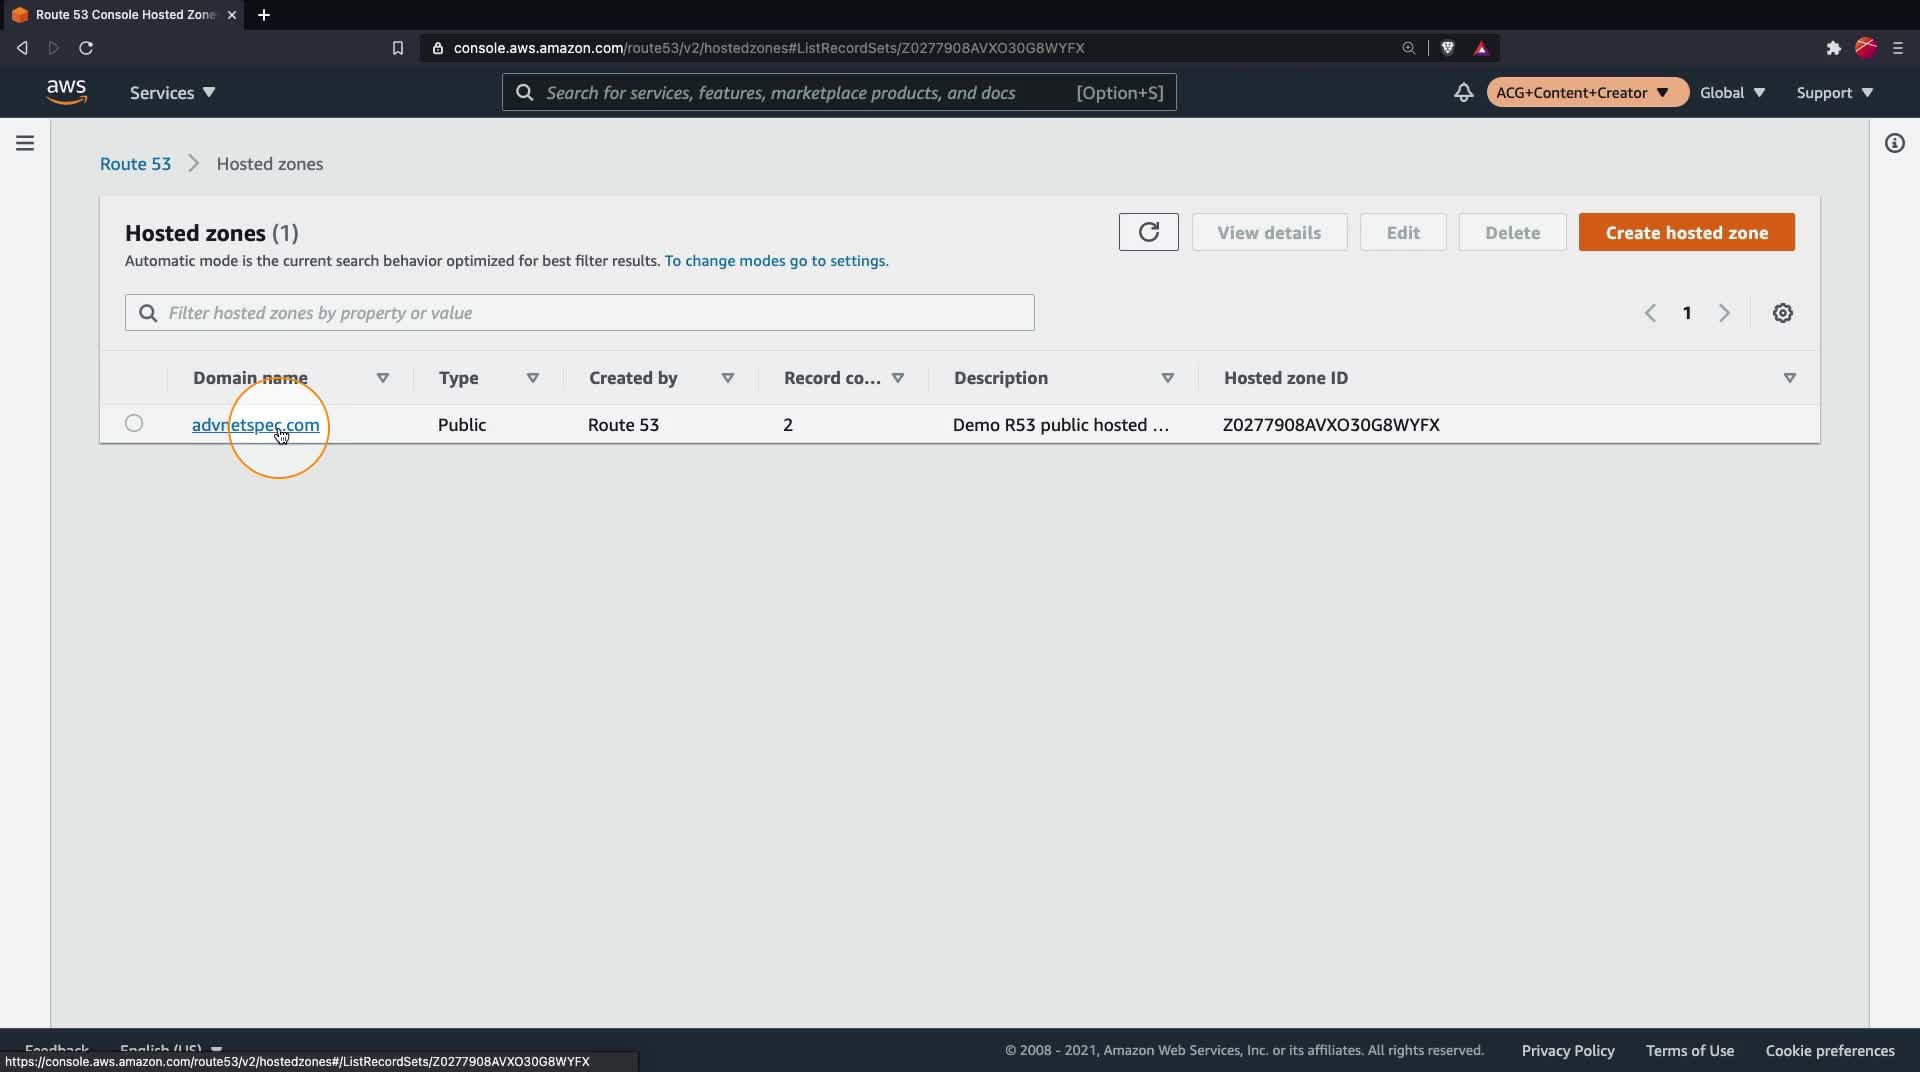Click the hosted zone ID Z0277908AVXO30G8WYFX
This screenshot has height=1072, width=1920.
[1331, 425]
